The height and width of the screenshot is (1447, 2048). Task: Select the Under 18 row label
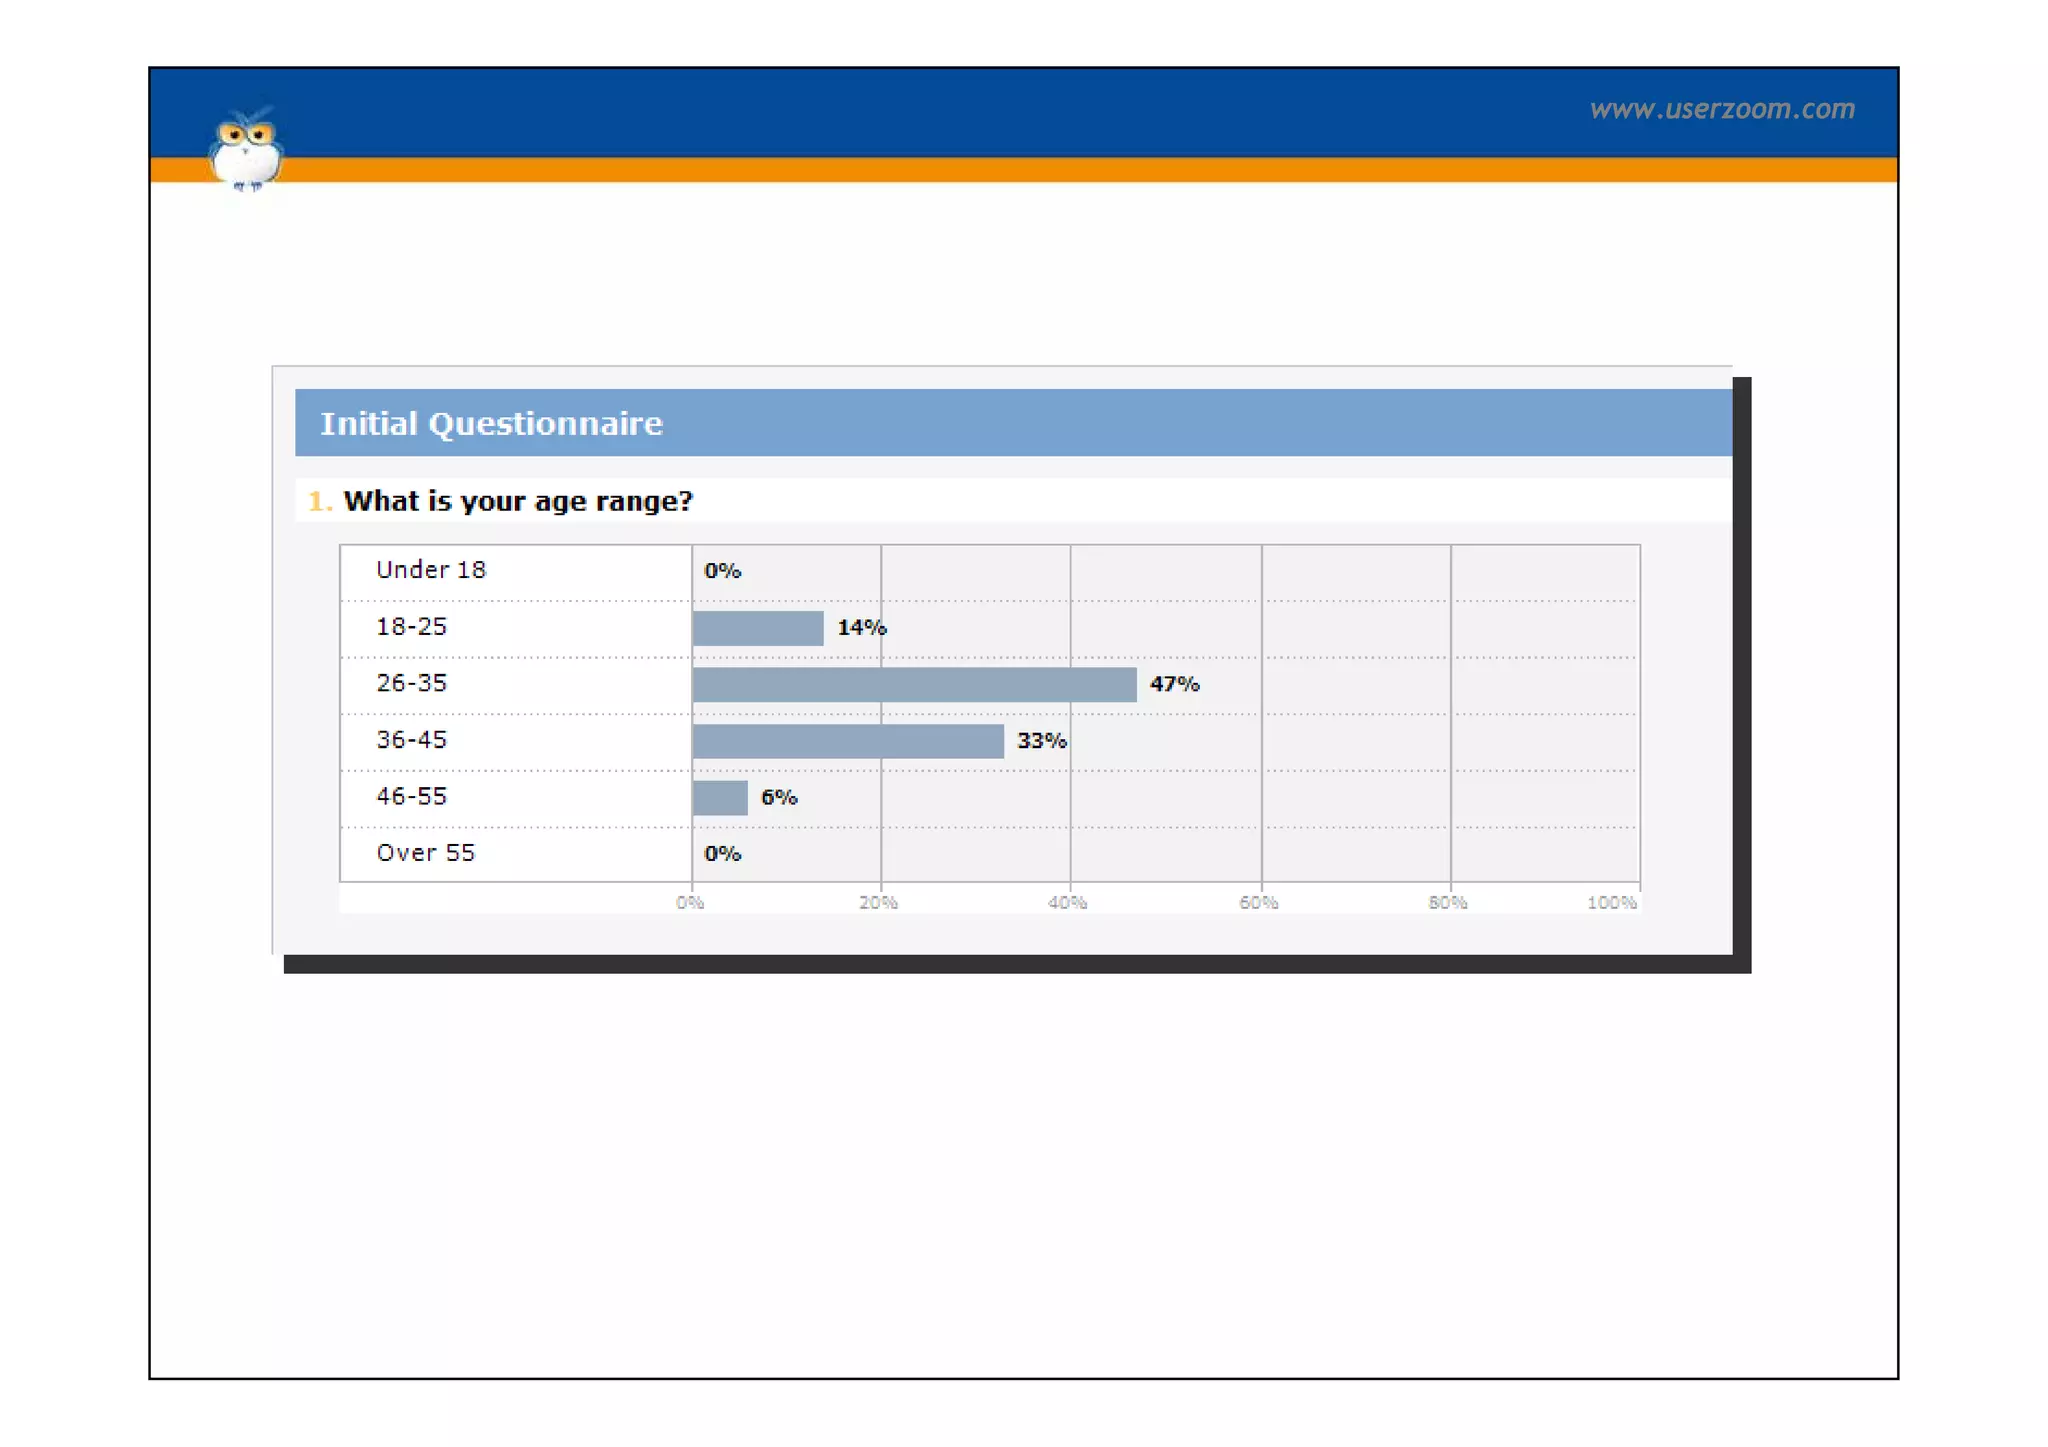click(x=430, y=570)
